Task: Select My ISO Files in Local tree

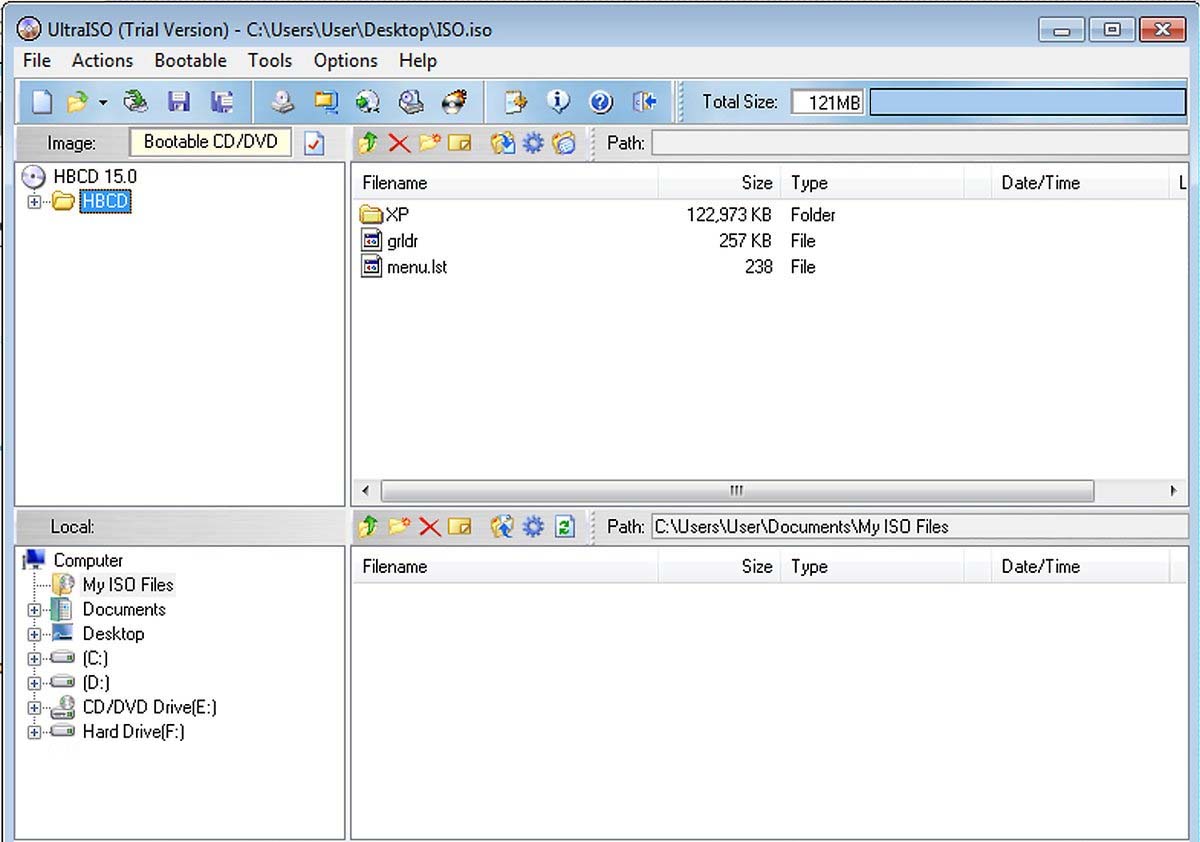Action: point(128,585)
